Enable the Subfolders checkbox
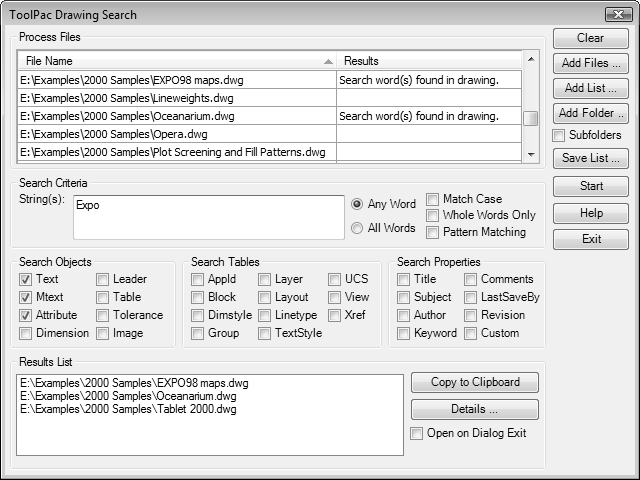640x480 pixels. coord(558,135)
